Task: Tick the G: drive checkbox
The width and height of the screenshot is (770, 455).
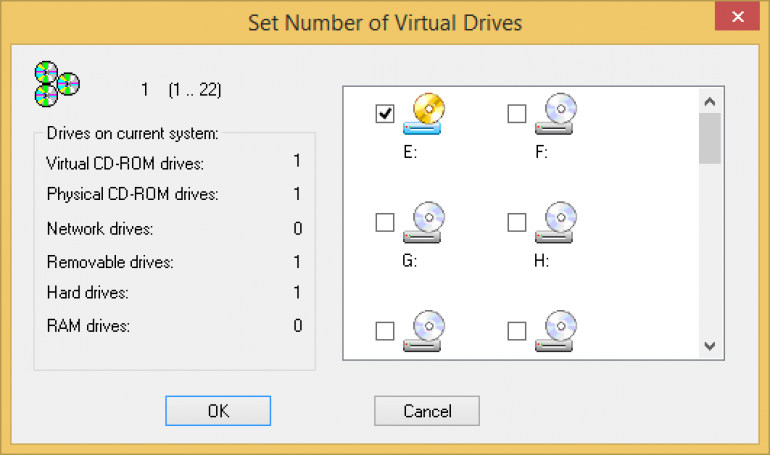Action: click(x=385, y=222)
